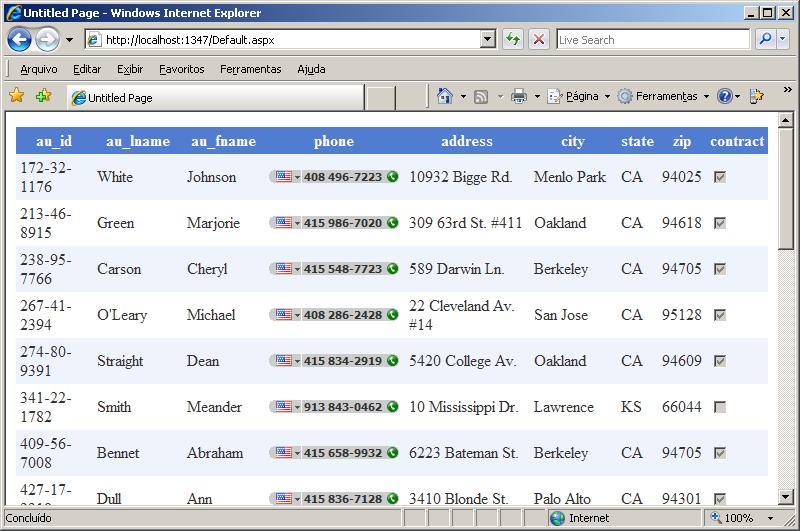The height and width of the screenshot is (531, 800).
Task: Open the Página dropdown menu
Action: 582,96
